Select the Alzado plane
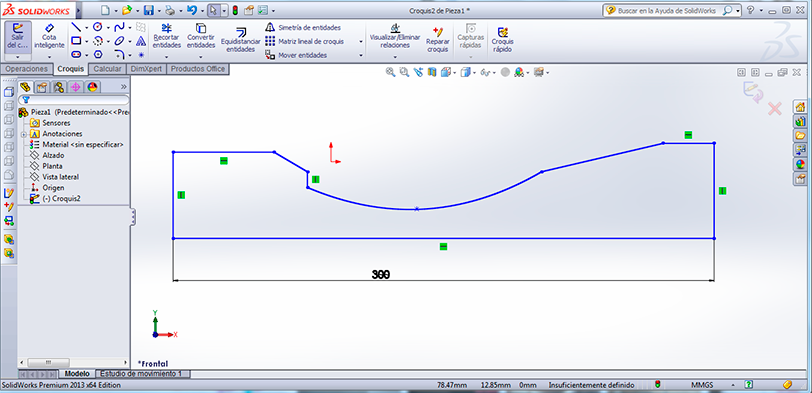The image size is (812, 393). pyautogui.click(x=47, y=155)
